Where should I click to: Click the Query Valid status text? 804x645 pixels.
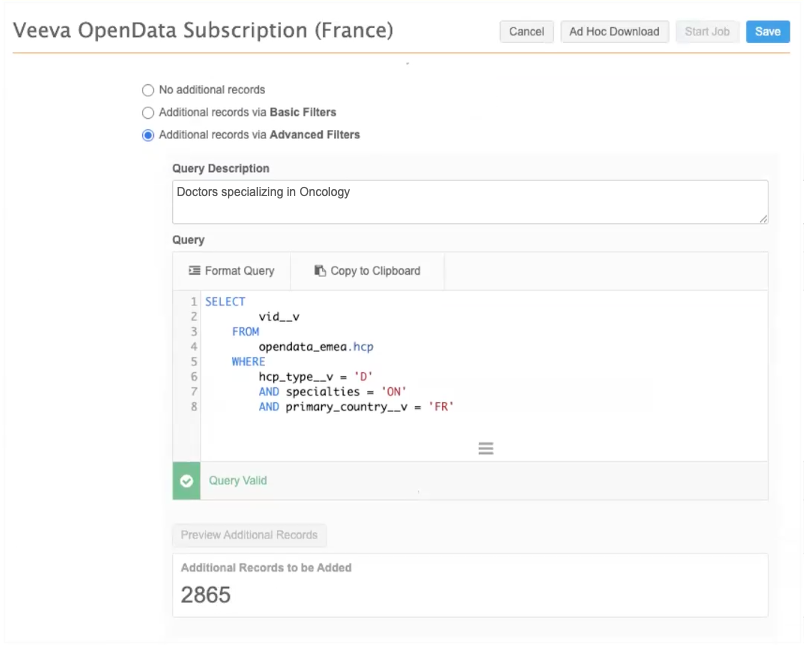[x=238, y=480]
